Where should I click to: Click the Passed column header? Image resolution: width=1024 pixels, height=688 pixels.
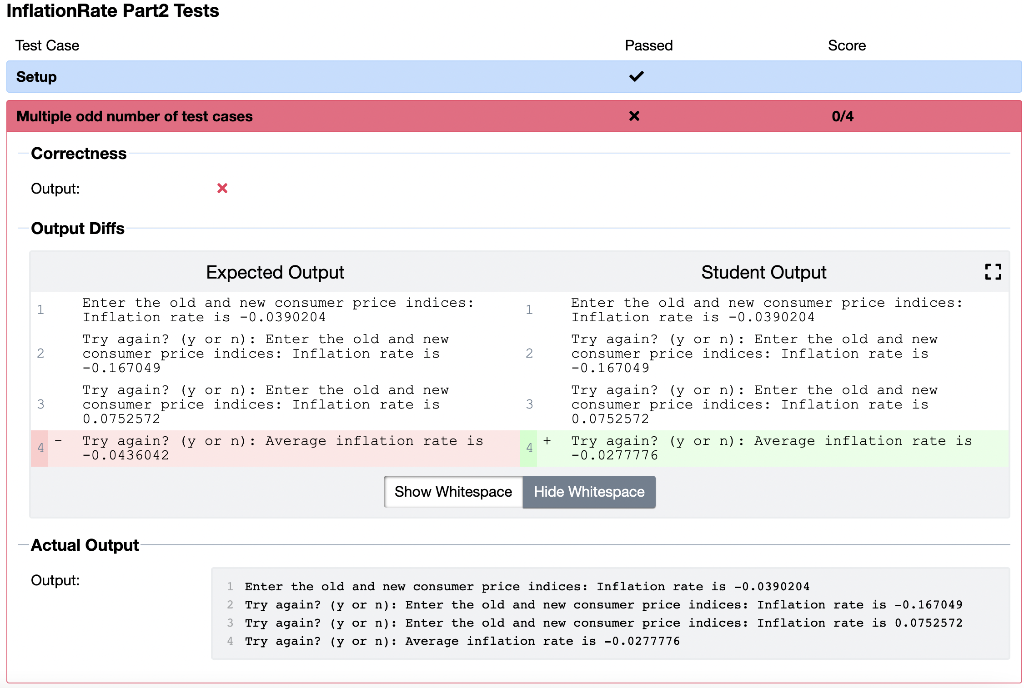pyautogui.click(x=648, y=45)
